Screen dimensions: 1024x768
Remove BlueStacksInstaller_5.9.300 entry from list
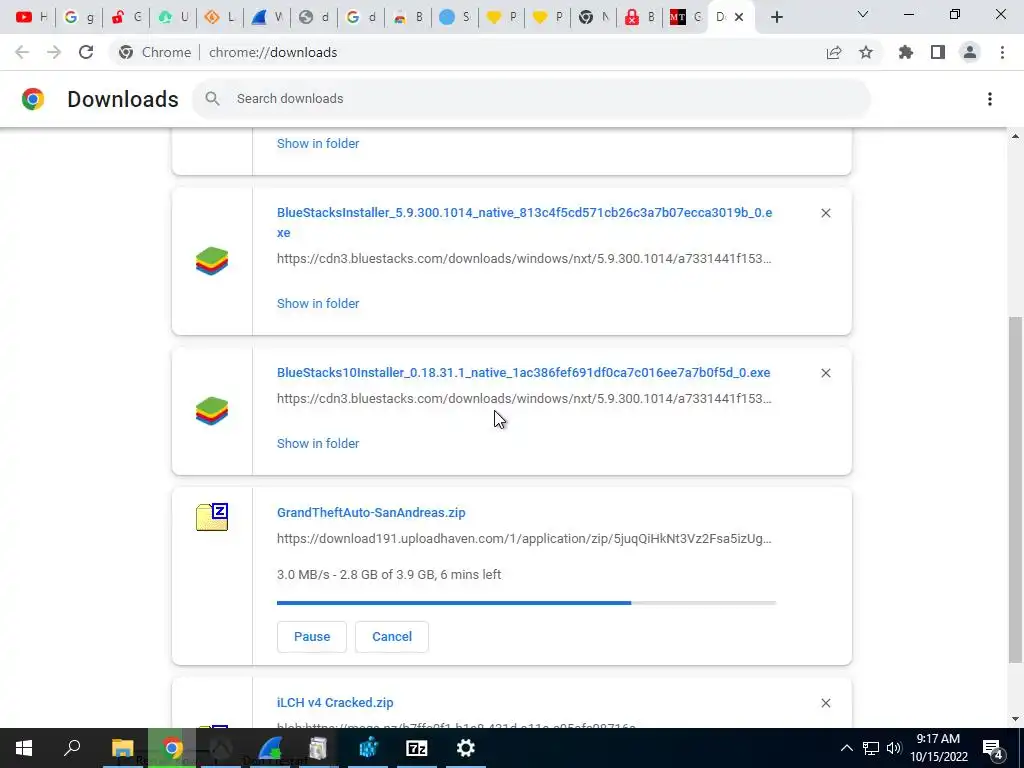click(x=826, y=213)
